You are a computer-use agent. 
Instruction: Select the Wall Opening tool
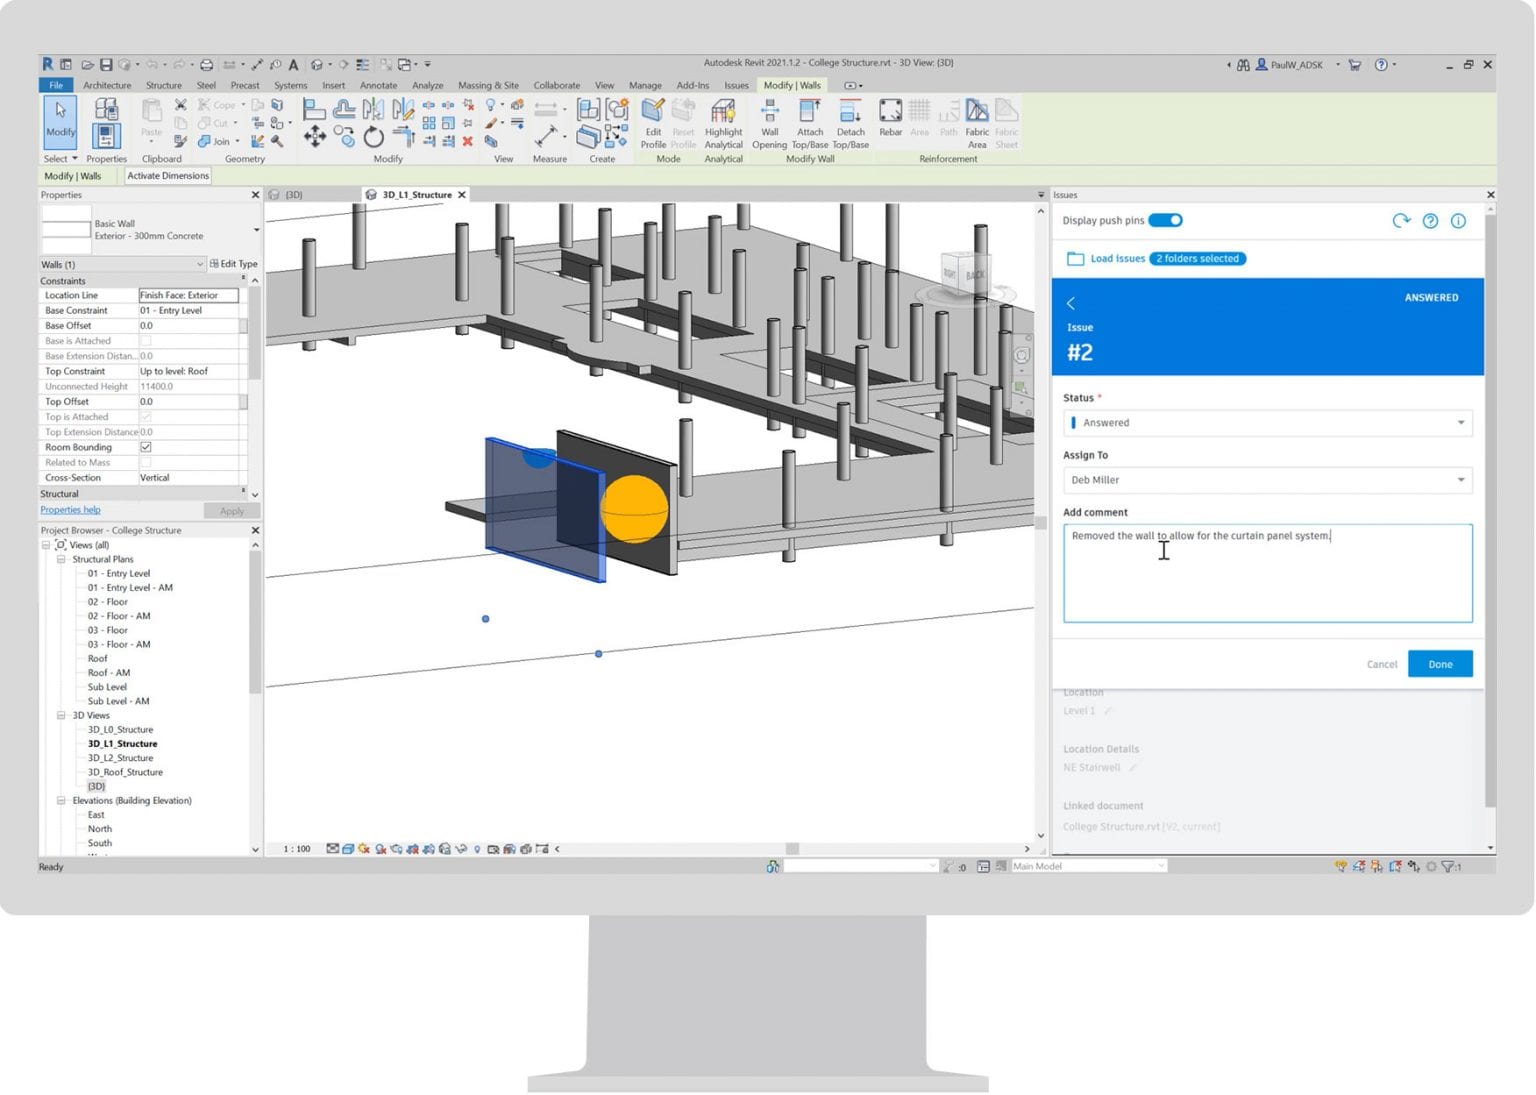click(769, 122)
